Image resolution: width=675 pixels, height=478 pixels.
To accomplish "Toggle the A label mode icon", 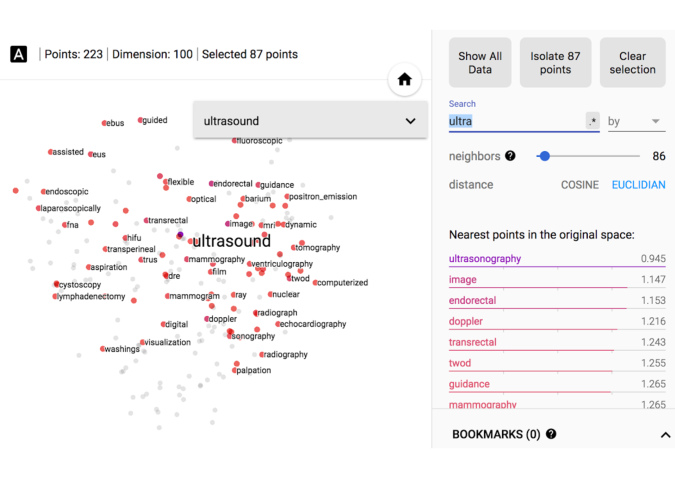I will click(x=19, y=54).
